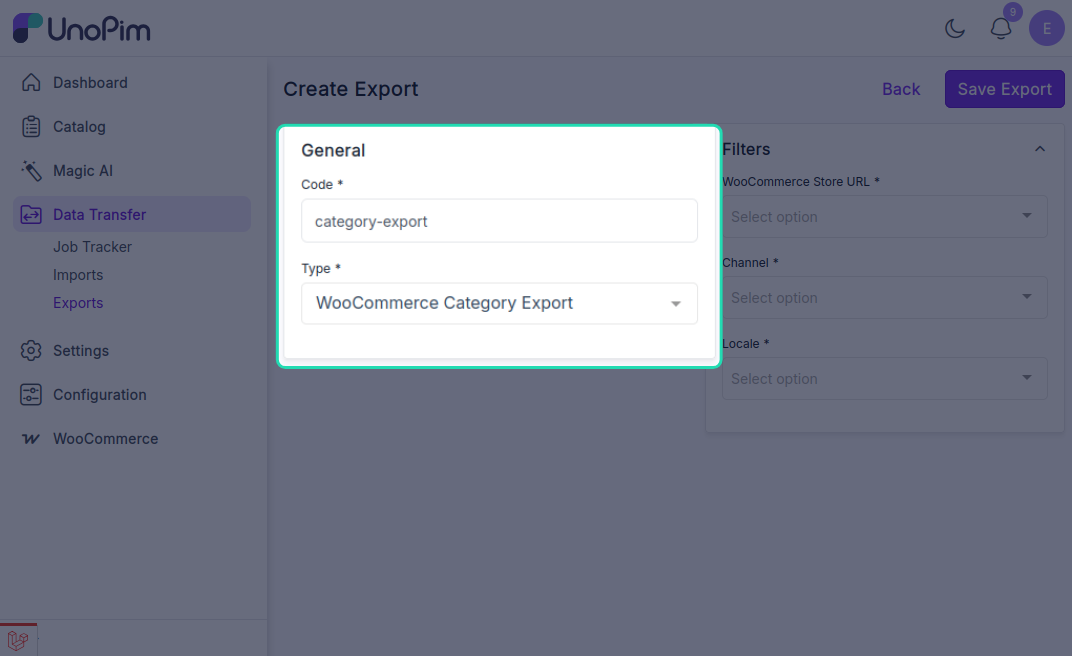This screenshot has width=1072, height=656.
Task: Click the Back link
Action: tap(900, 89)
